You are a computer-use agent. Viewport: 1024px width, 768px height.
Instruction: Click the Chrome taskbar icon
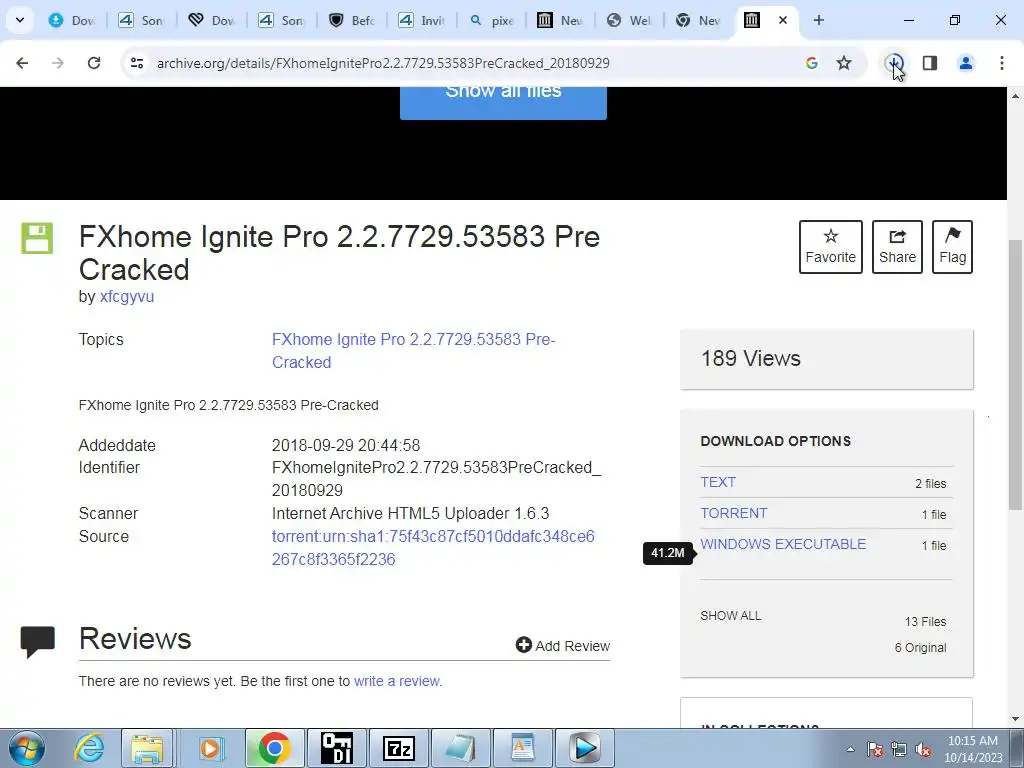[x=274, y=748]
